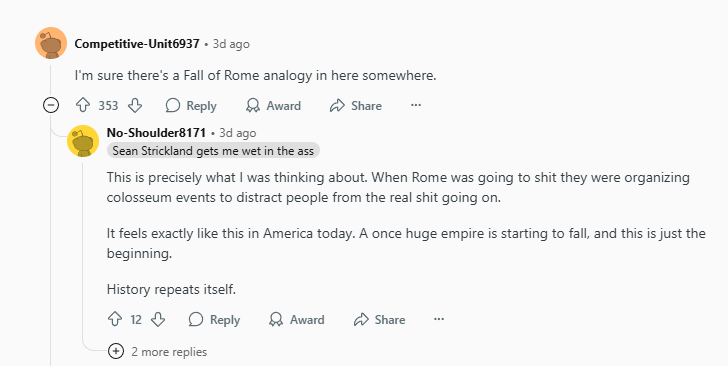The height and width of the screenshot is (366, 728).
Task: Collapse the Competitive-Unit6937 comment thread
Action: click(x=51, y=105)
